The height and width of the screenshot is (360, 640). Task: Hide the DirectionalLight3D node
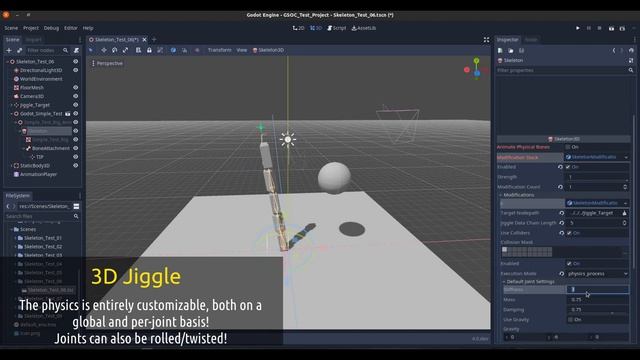[76, 70]
